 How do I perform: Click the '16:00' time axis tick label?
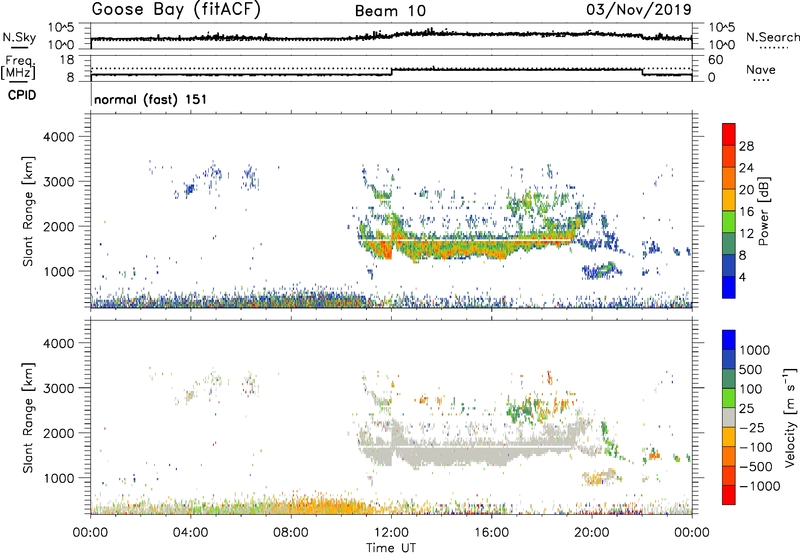click(491, 533)
